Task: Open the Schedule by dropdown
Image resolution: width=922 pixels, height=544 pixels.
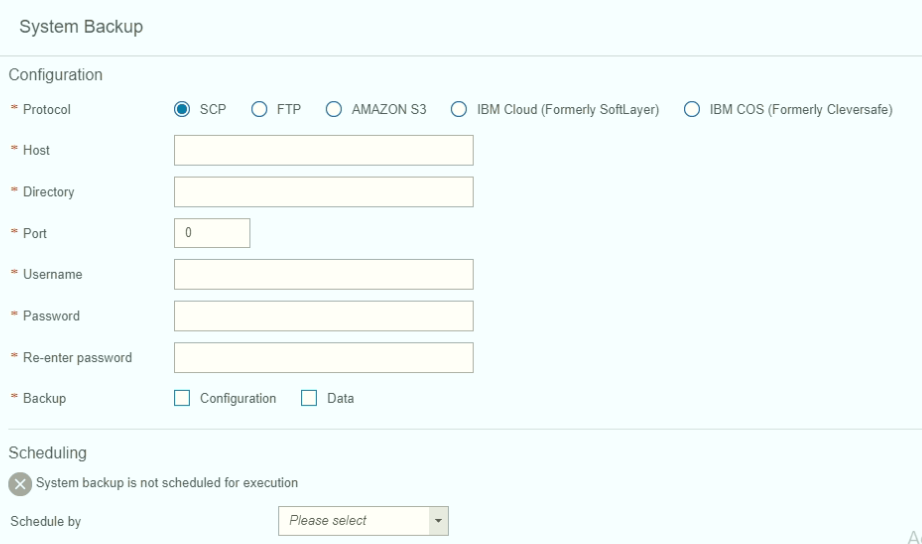Action: coord(363,521)
